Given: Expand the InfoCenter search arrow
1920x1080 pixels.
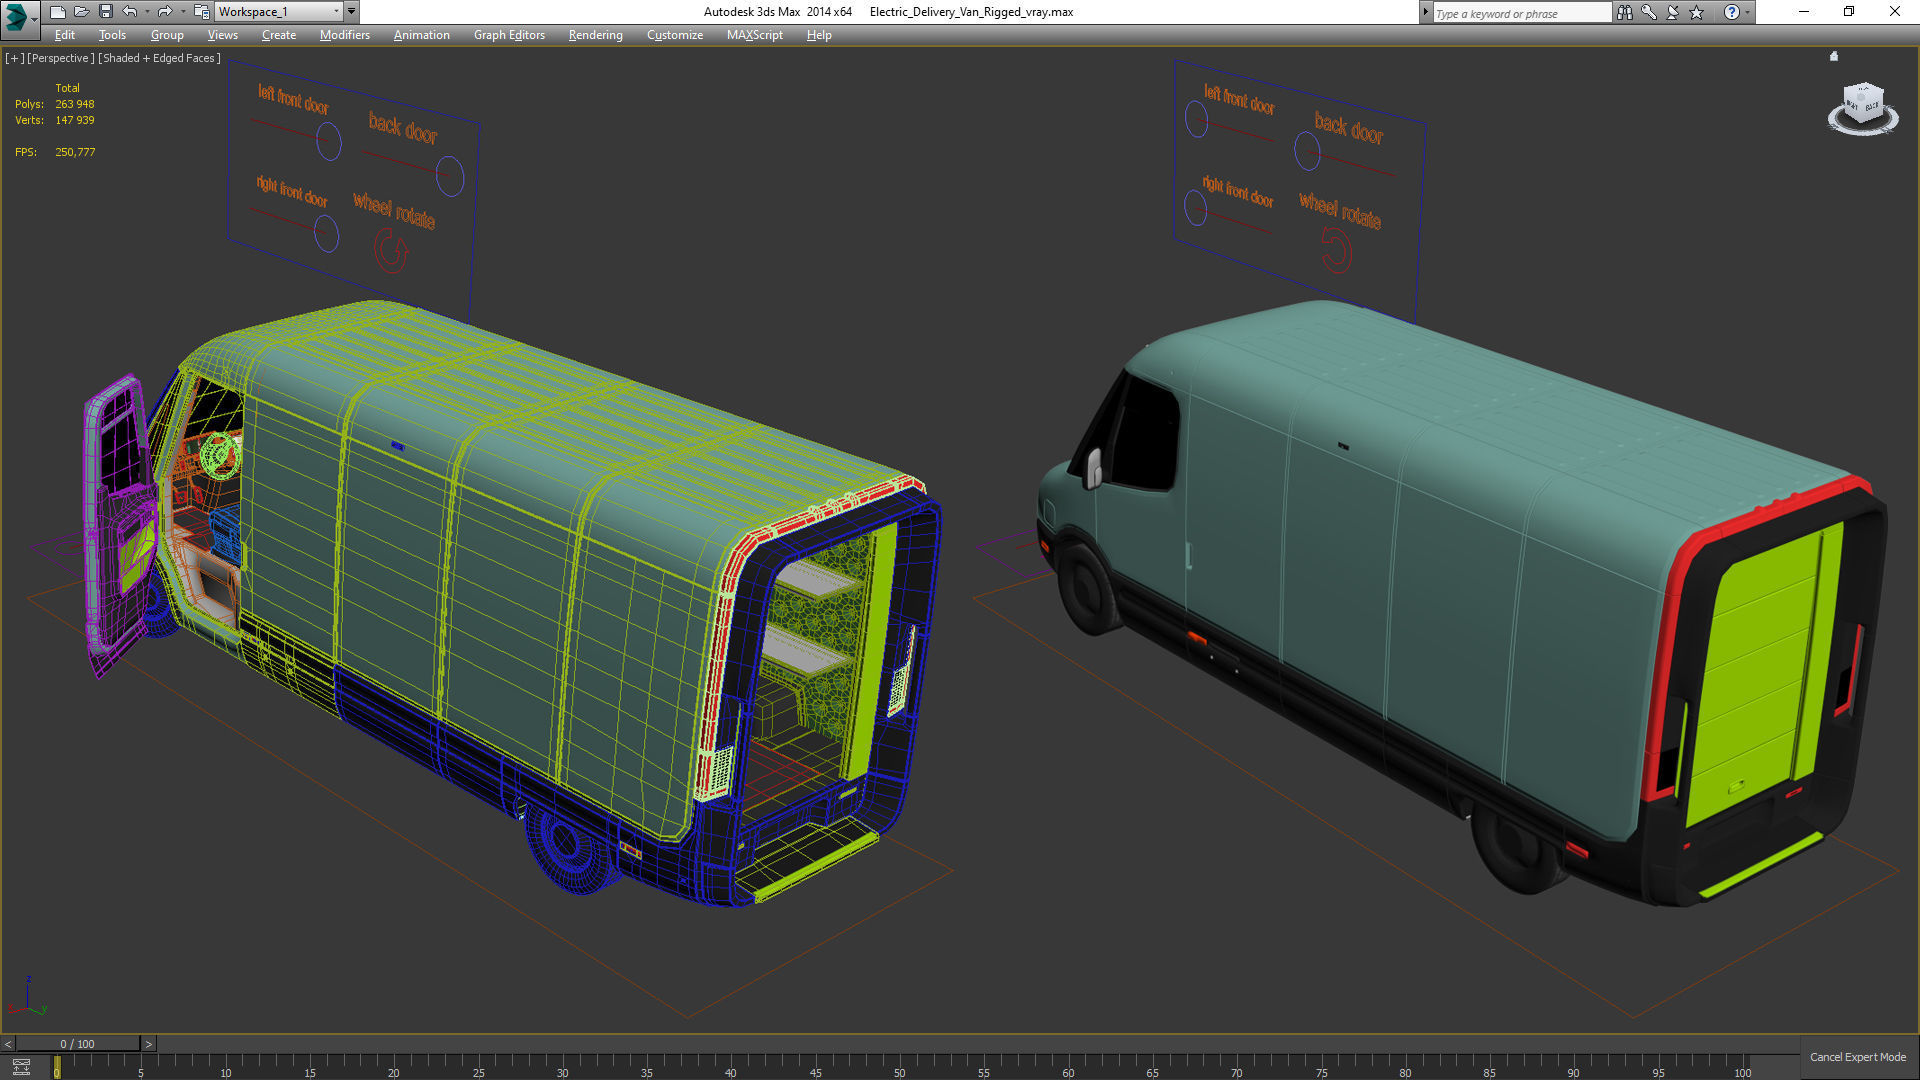Looking at the screenshot, I should (1425, 12).
